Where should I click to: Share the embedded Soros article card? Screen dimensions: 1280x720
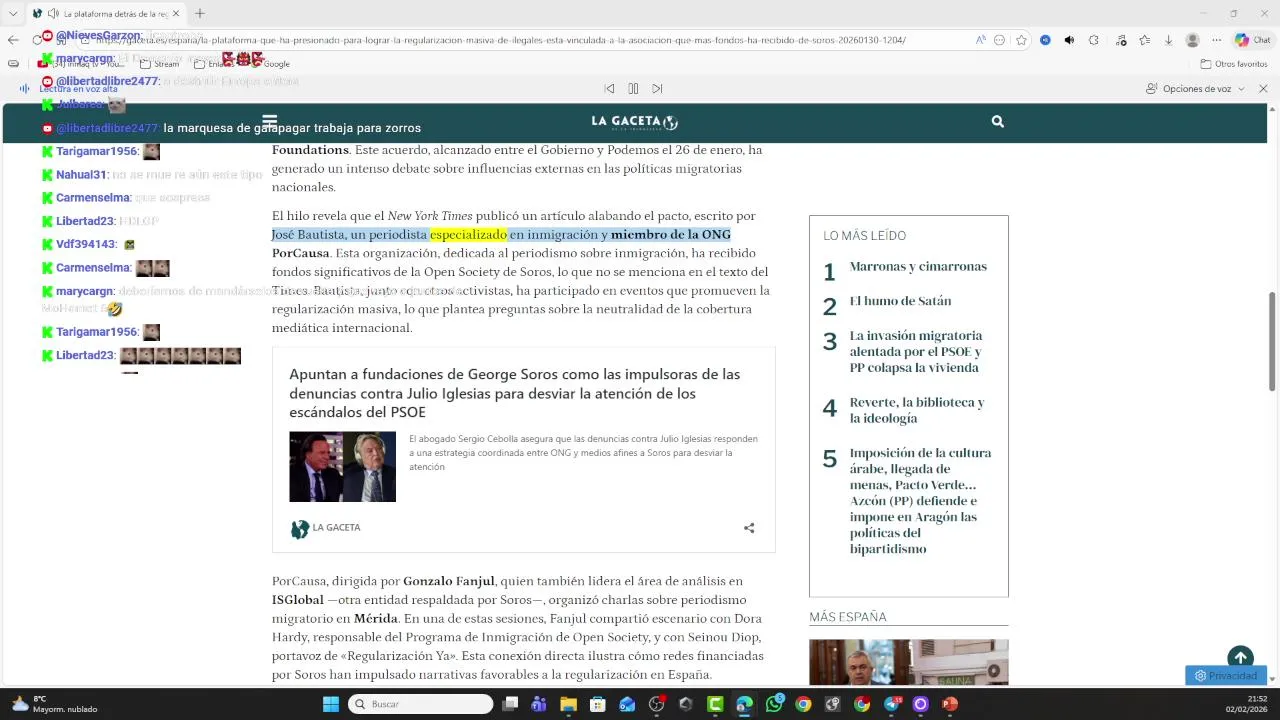coord(749,528)
